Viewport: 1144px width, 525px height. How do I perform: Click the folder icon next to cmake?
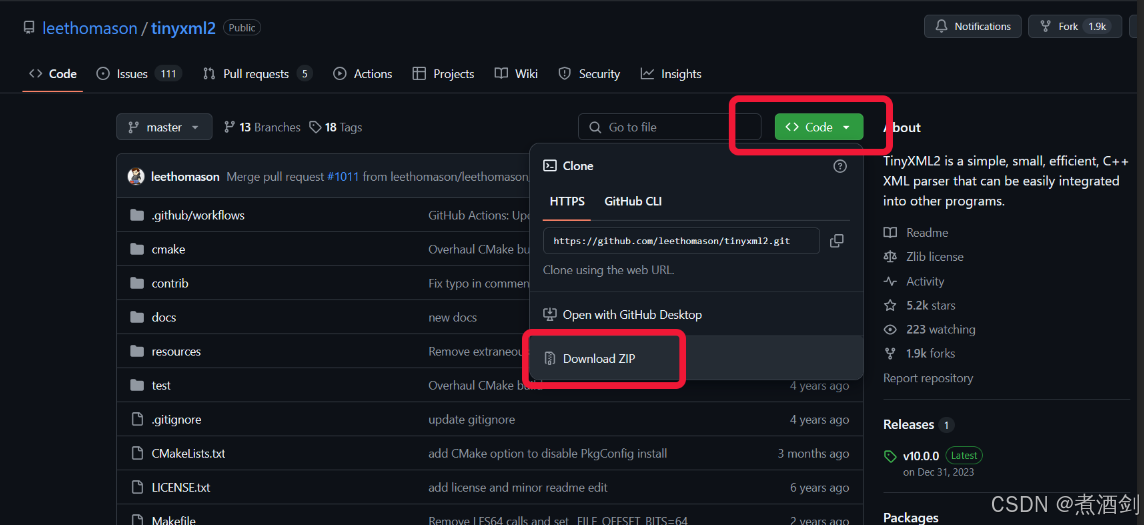pos(136,249)
